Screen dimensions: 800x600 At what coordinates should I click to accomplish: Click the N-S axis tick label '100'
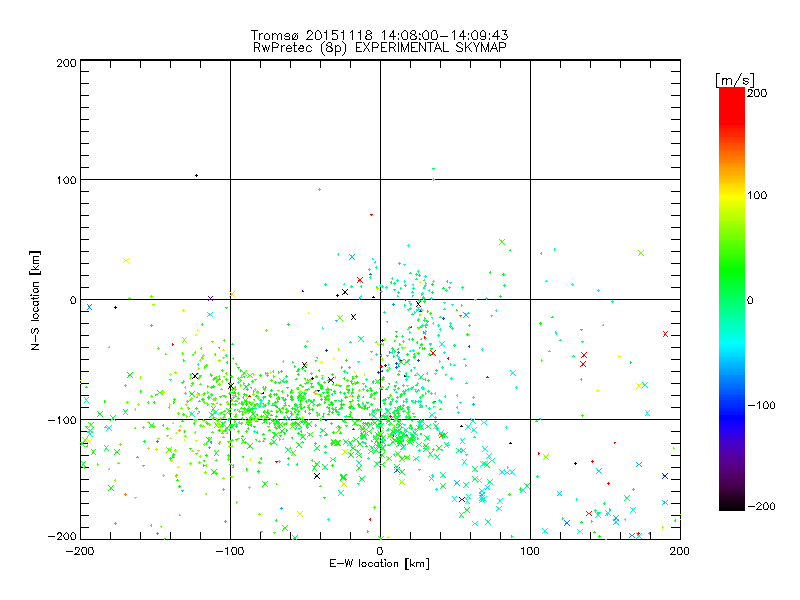coord(66,180)
